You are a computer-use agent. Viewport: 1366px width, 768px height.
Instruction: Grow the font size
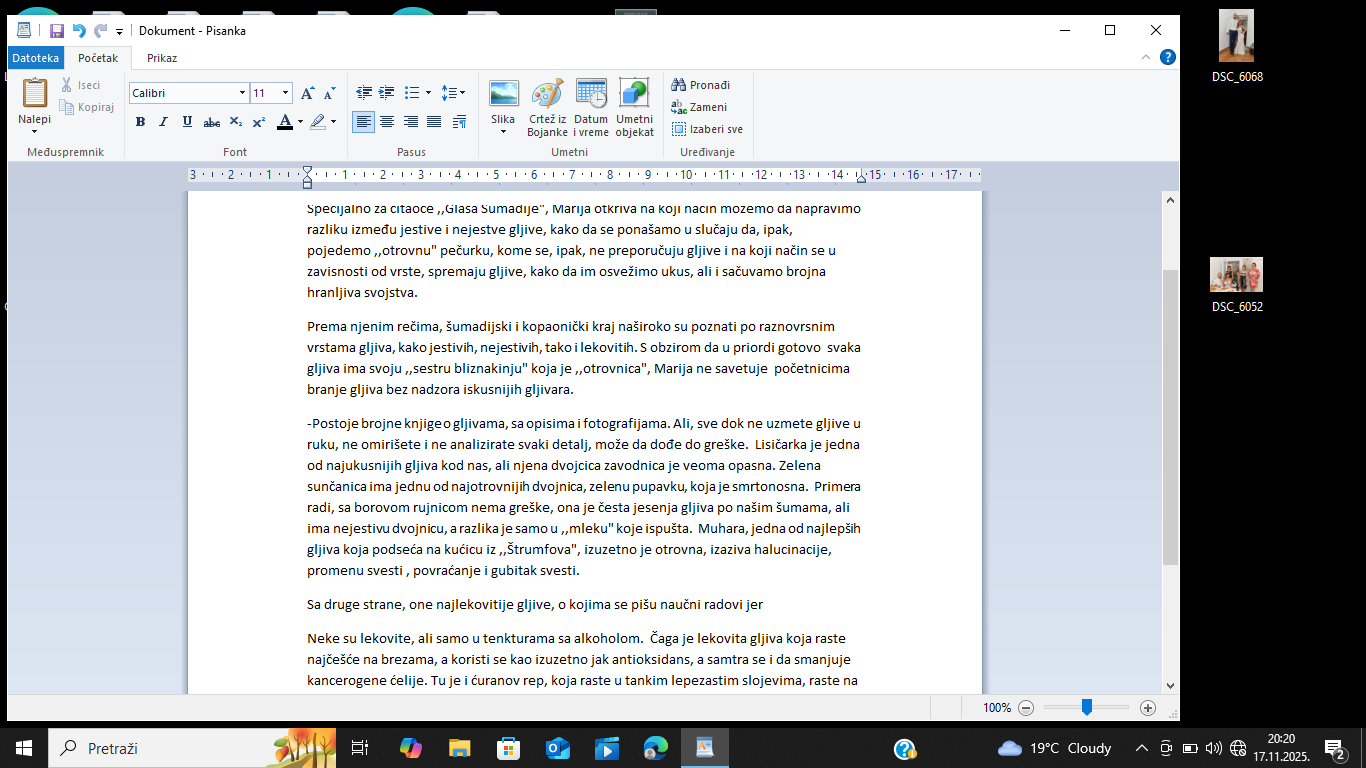coord(308,93)
